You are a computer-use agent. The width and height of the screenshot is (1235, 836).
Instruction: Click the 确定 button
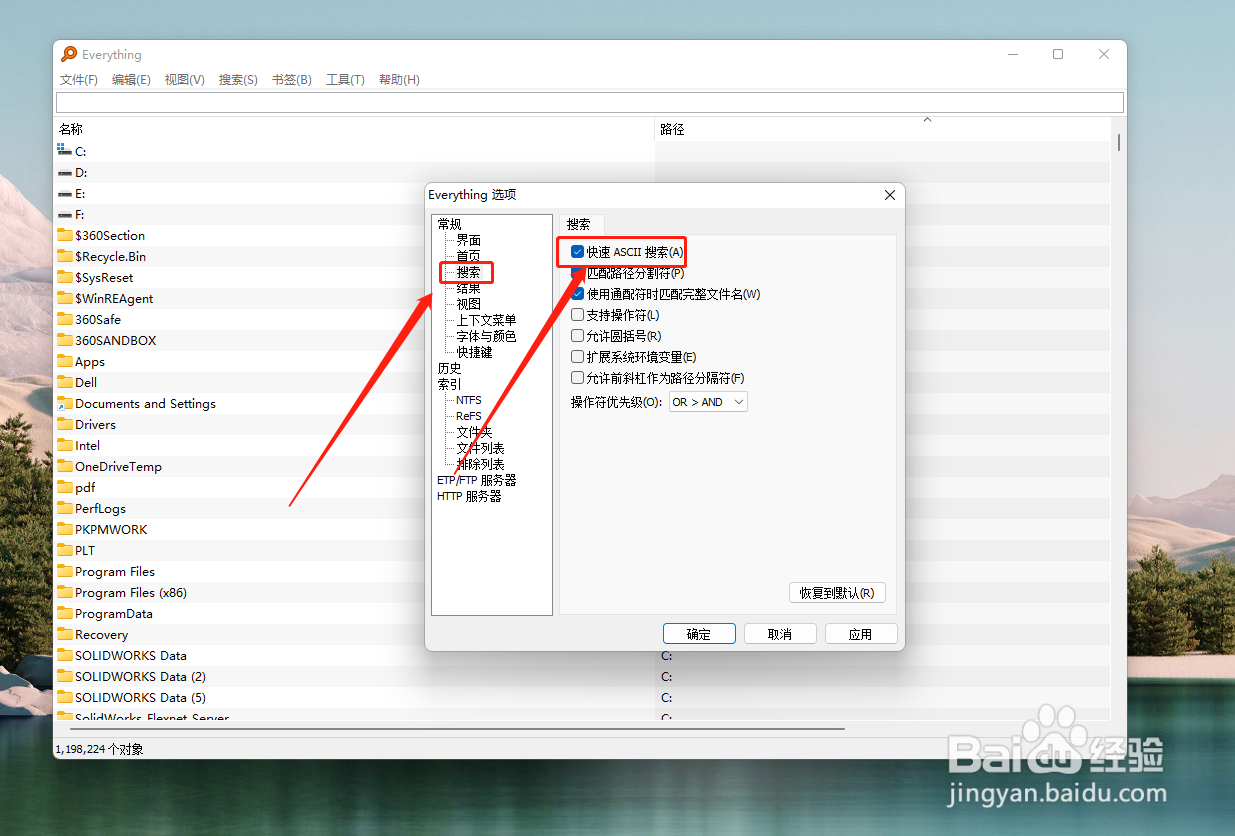pos(699,634)
